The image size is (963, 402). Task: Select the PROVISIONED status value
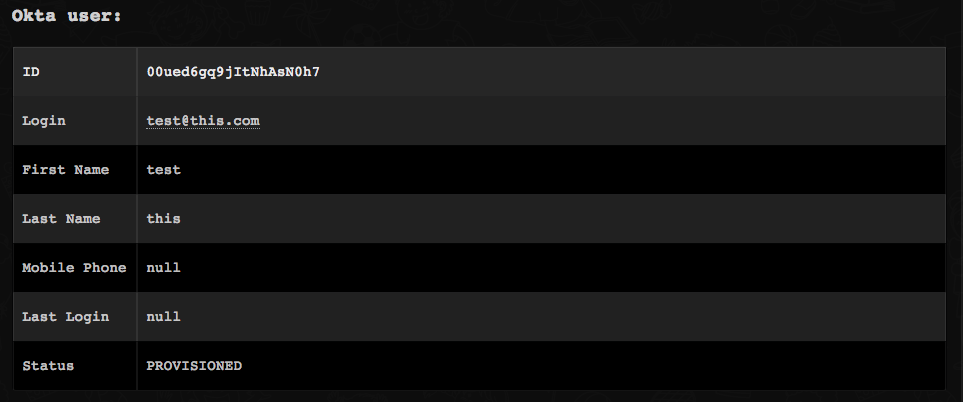pyautogui.click(x=194, y=366)
